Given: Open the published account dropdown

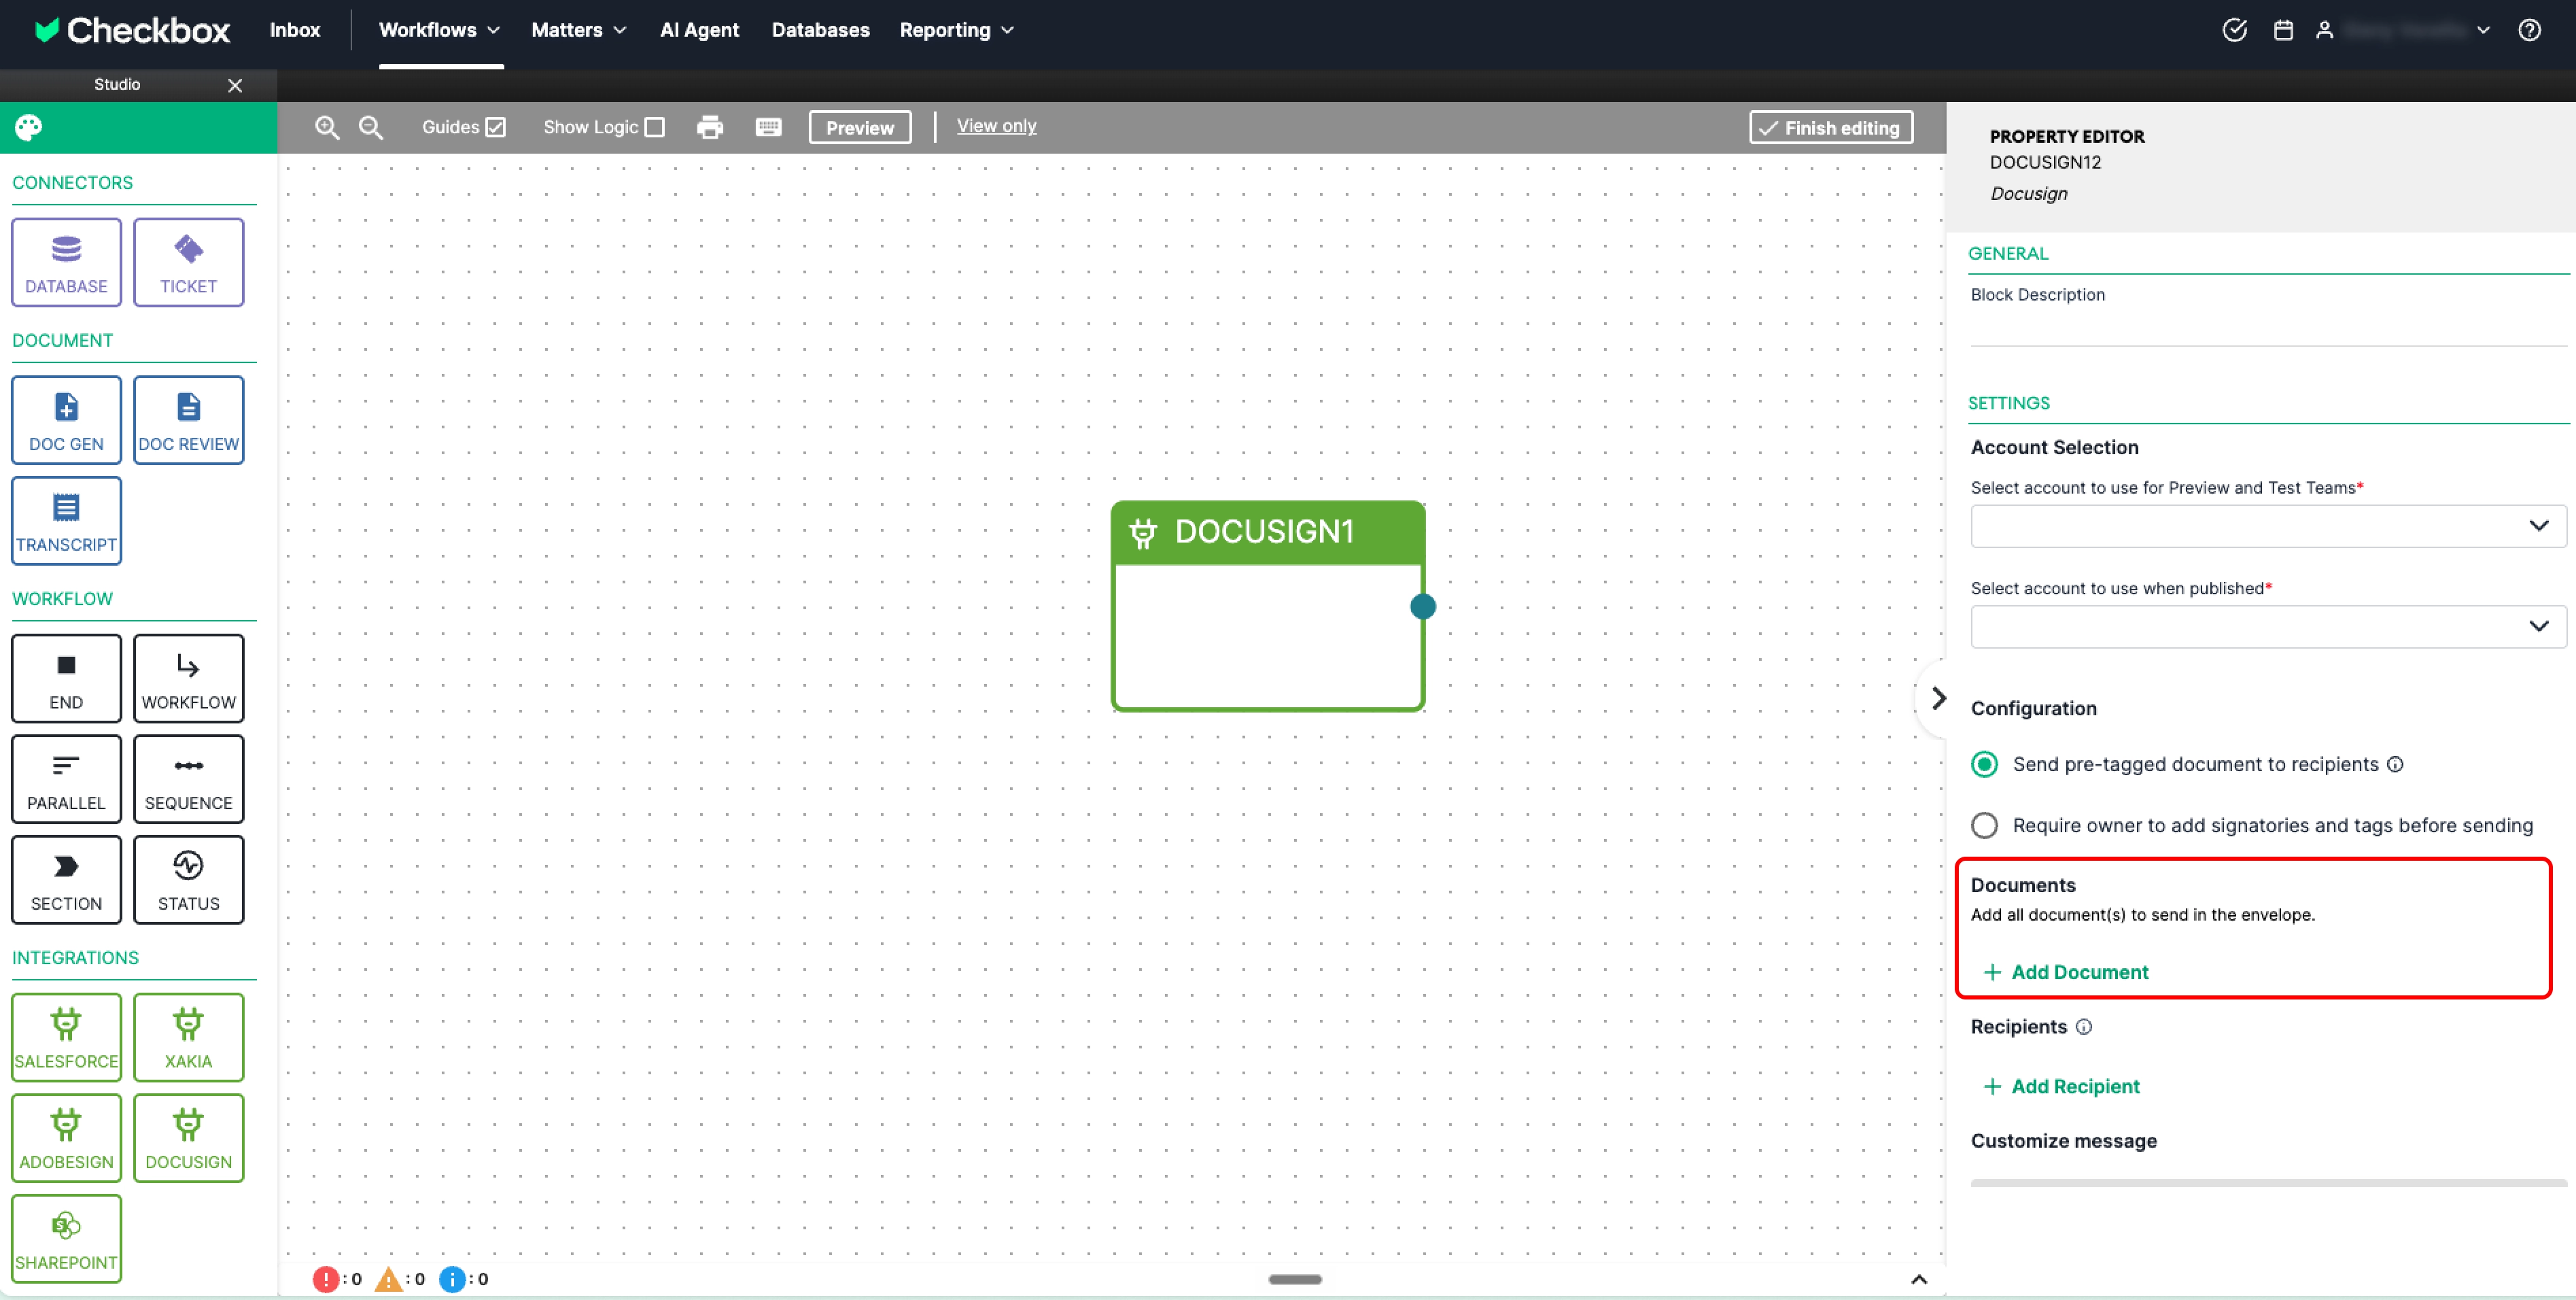Looking at the screenshot, I should pyautogui.click(x=2268, y=627).
